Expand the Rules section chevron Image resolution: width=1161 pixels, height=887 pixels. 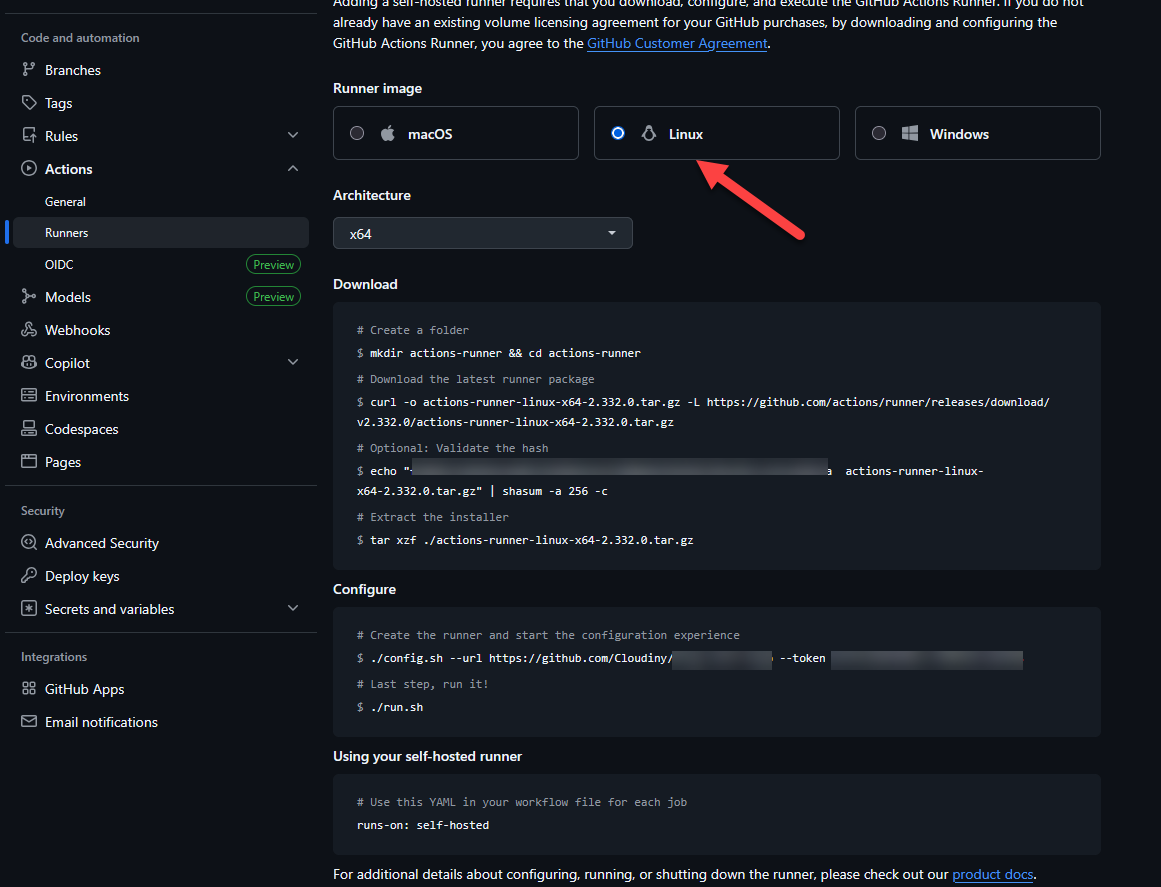tap(293, 136)
